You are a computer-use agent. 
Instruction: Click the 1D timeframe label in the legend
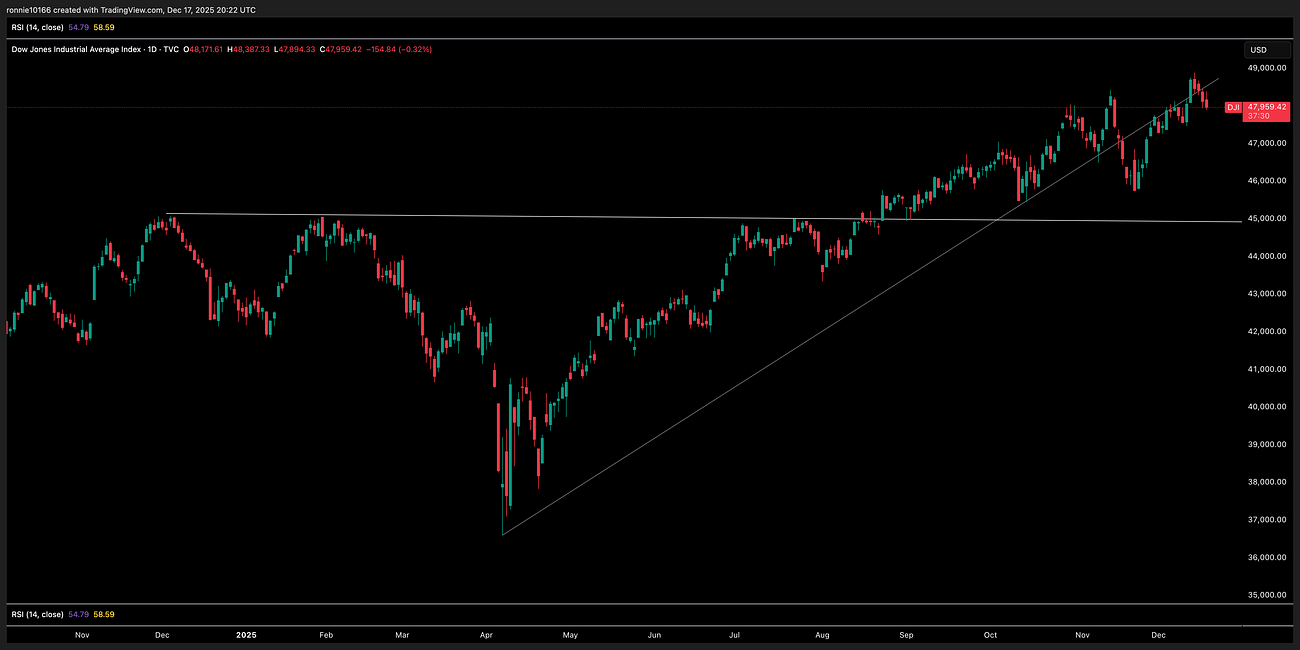click(150, 49)
